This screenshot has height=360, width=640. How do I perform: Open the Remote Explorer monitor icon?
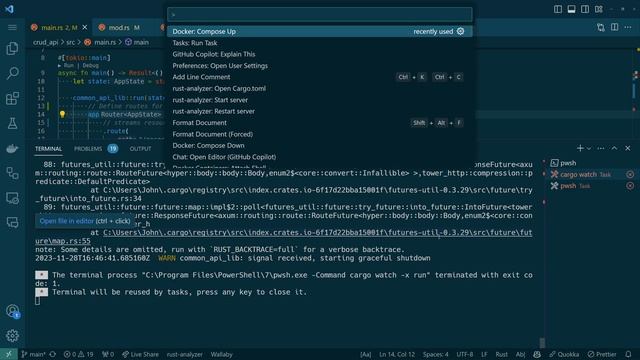[x=12, y=198]
